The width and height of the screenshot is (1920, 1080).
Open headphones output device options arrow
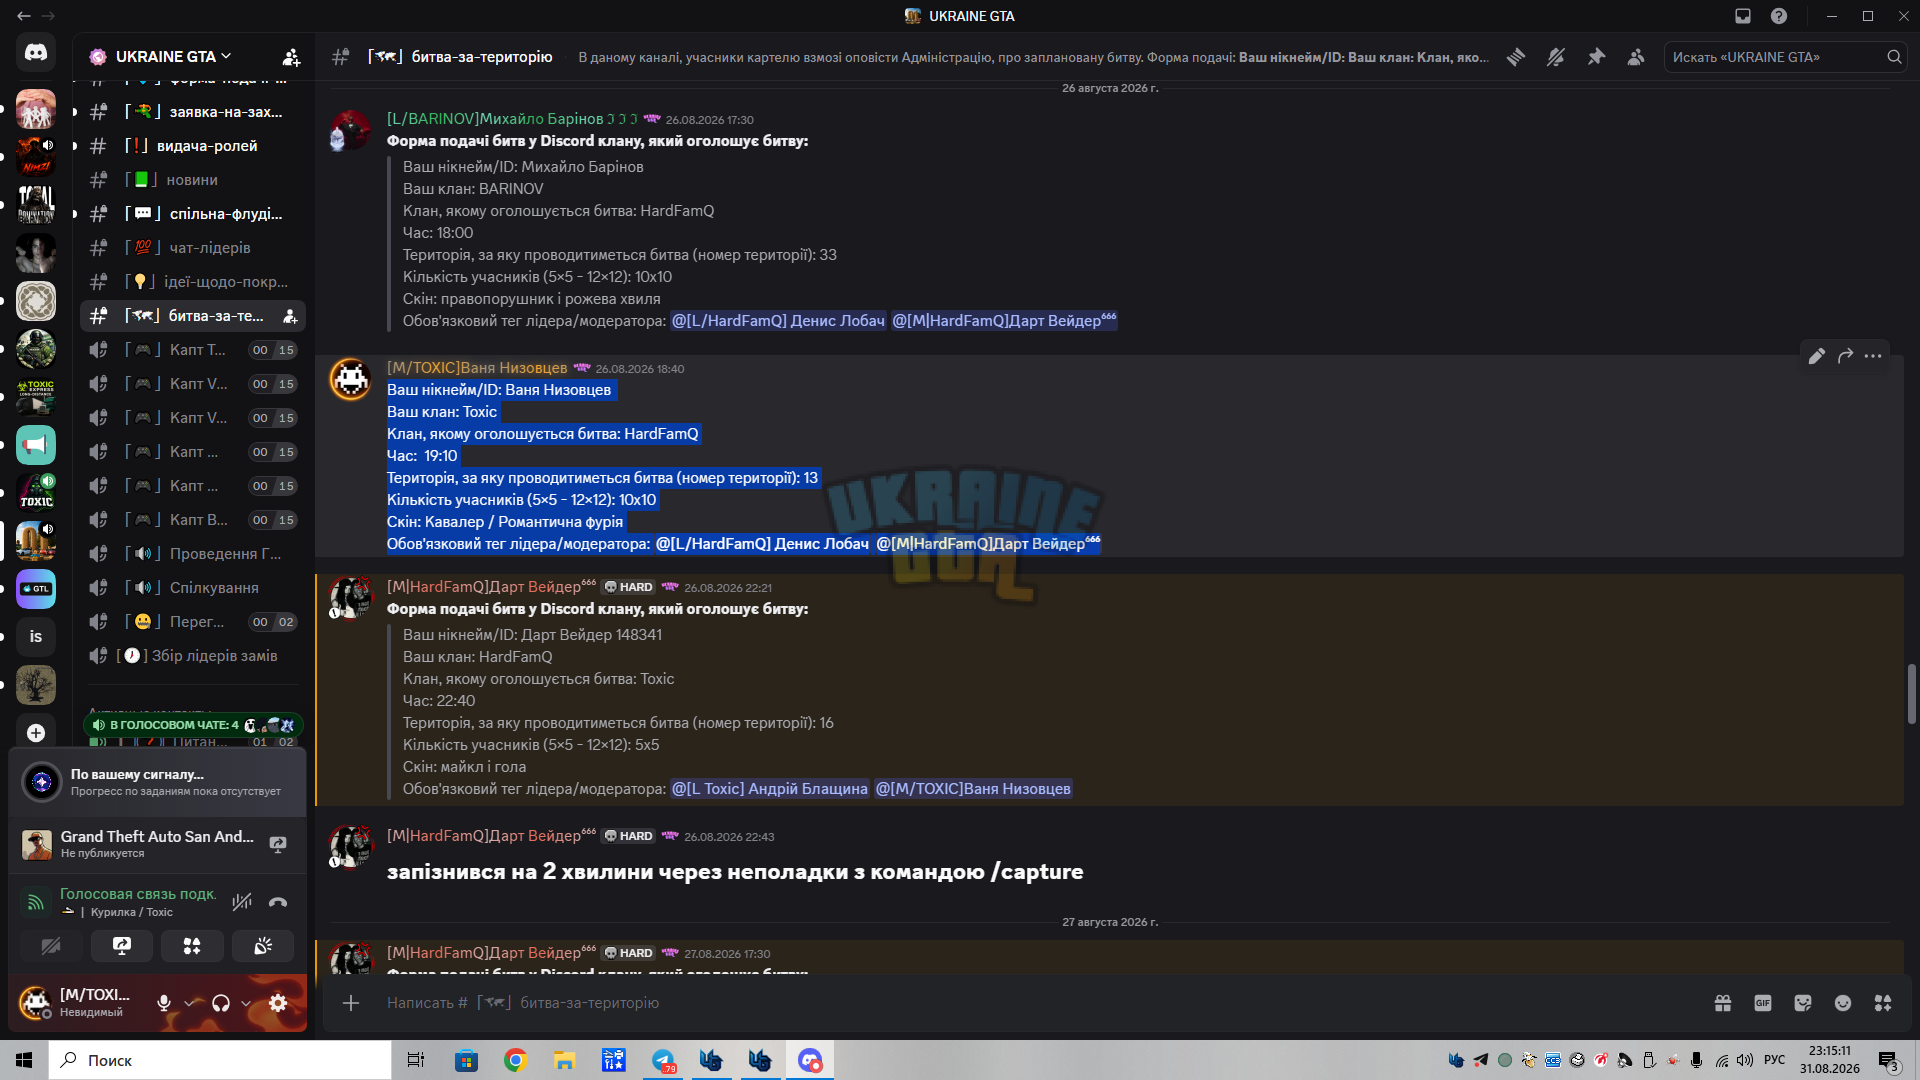(x=246, y=1003)
